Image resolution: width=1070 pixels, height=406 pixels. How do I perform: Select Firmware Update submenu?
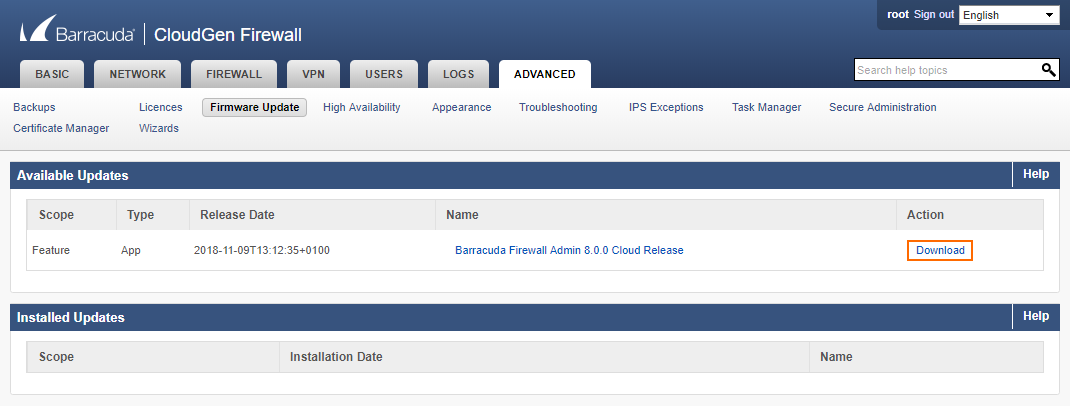(255, 107)
